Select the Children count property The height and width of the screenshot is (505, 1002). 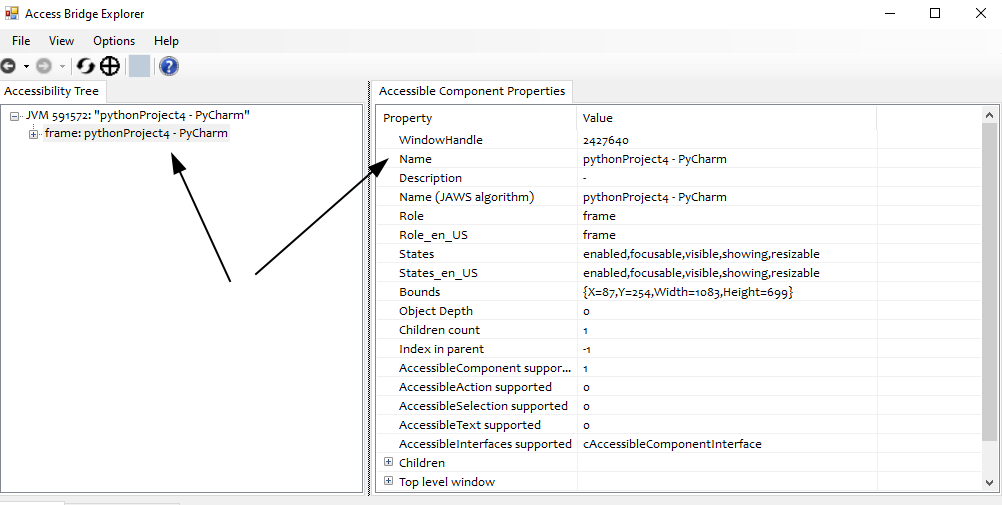tap(440, 330)
